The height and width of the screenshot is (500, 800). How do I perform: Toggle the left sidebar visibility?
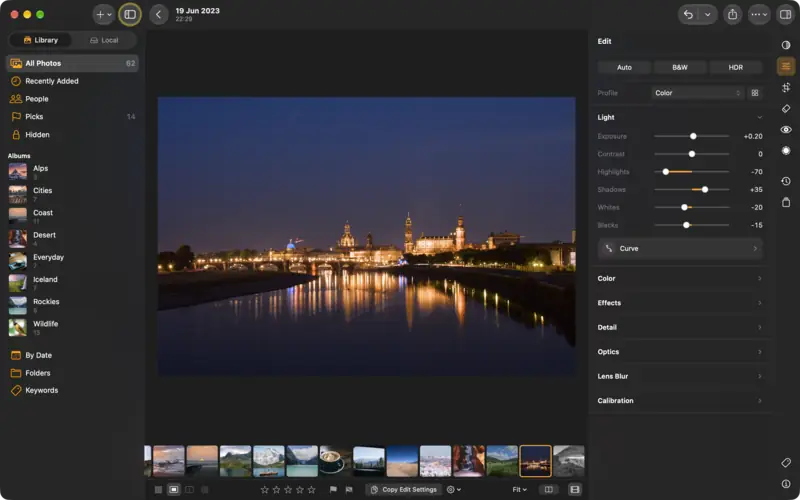(x=130, y=15)
